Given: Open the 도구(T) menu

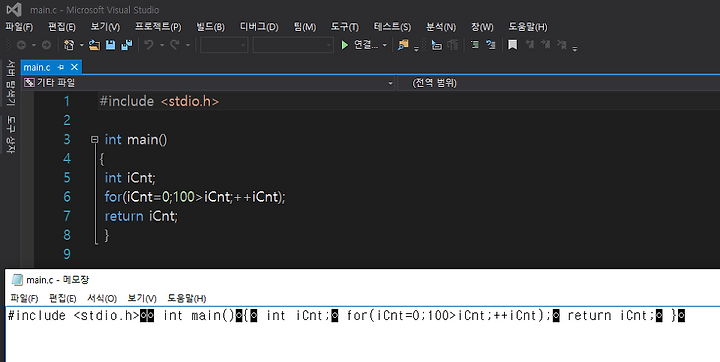Looking at the screenshot, I should (x=345, y=27).
